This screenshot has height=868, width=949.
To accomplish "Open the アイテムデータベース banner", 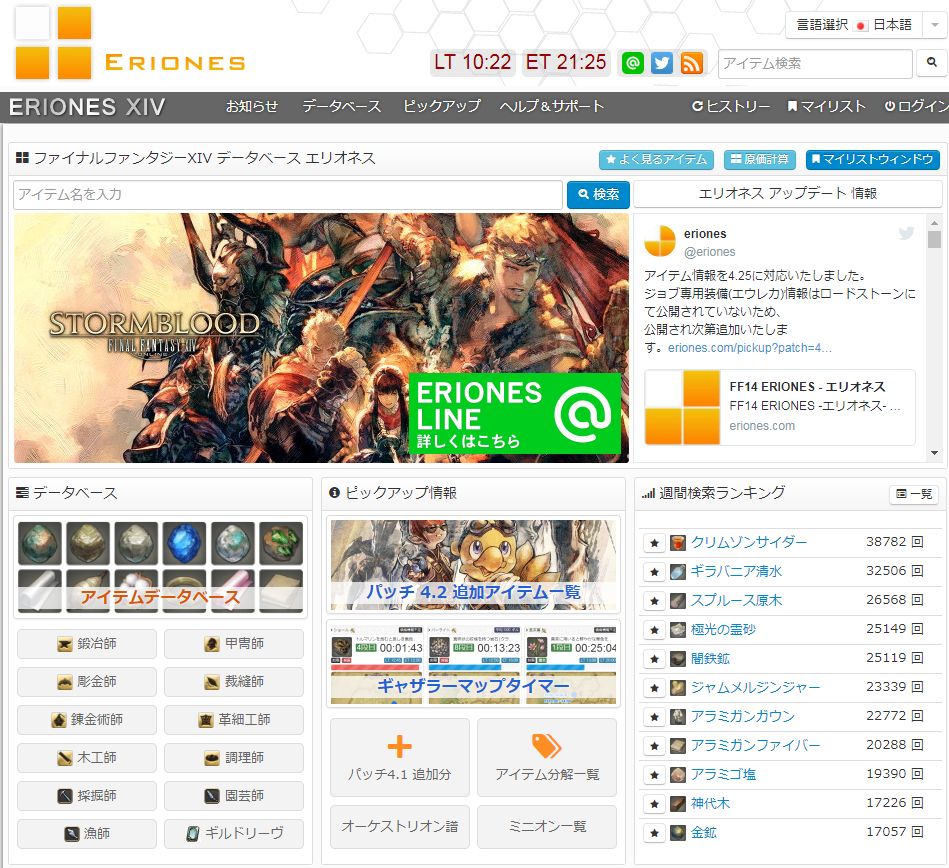I will point(160,567).
